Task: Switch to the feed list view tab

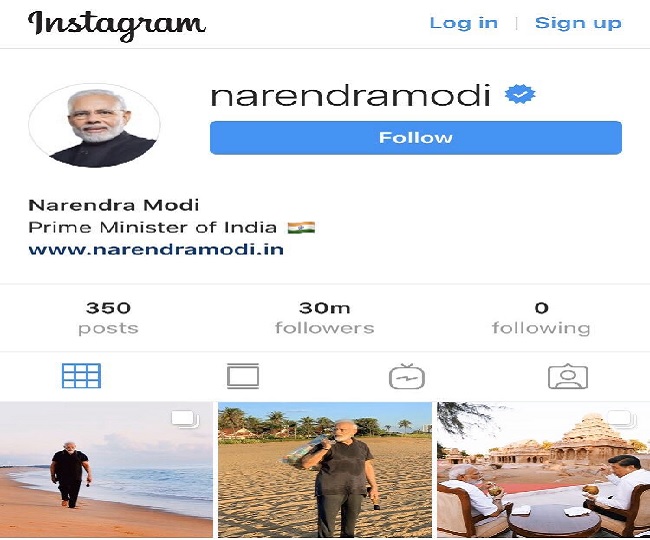Action: (243, 376)
